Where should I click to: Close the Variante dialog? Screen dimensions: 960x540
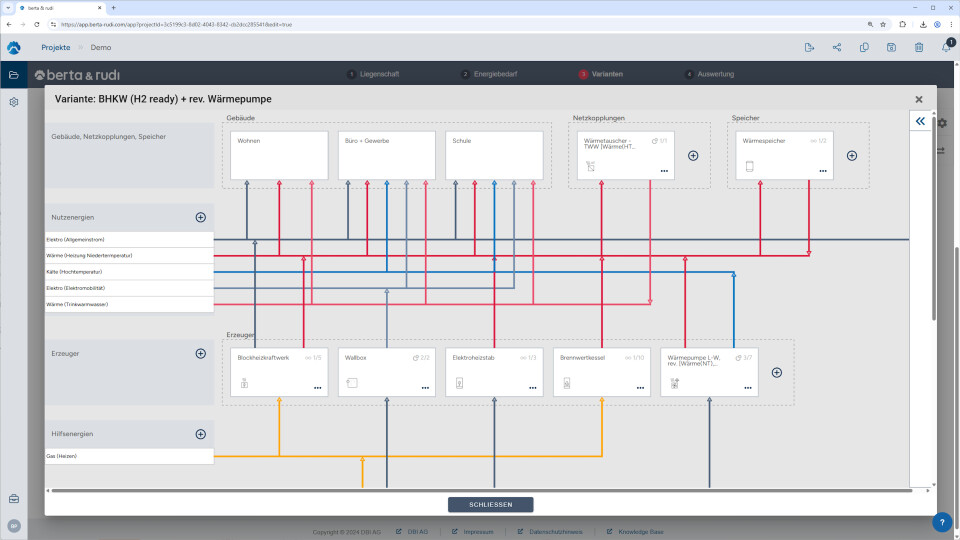918,99
